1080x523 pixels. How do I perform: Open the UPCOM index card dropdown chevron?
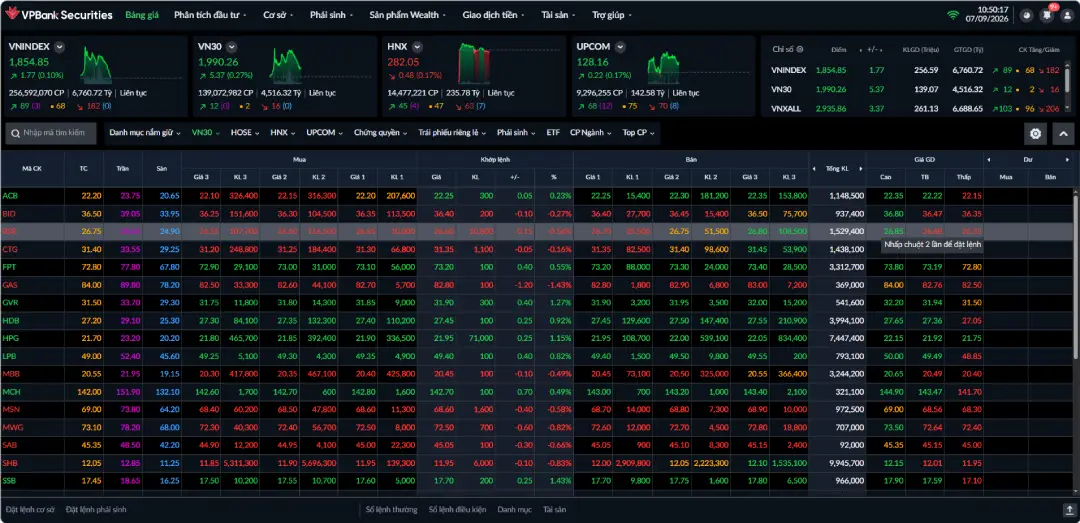[621, 47]
